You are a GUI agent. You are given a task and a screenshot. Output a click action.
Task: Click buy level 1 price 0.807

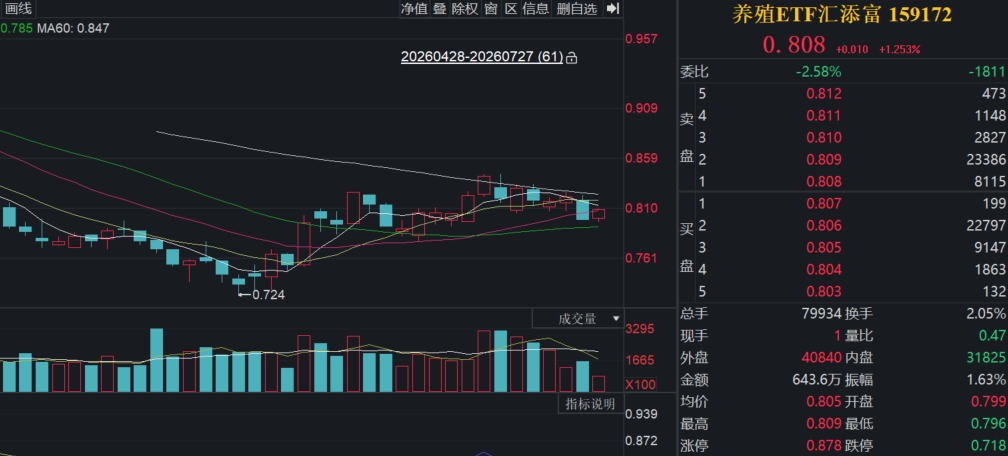pyautogui.click(x=824, y=204)
